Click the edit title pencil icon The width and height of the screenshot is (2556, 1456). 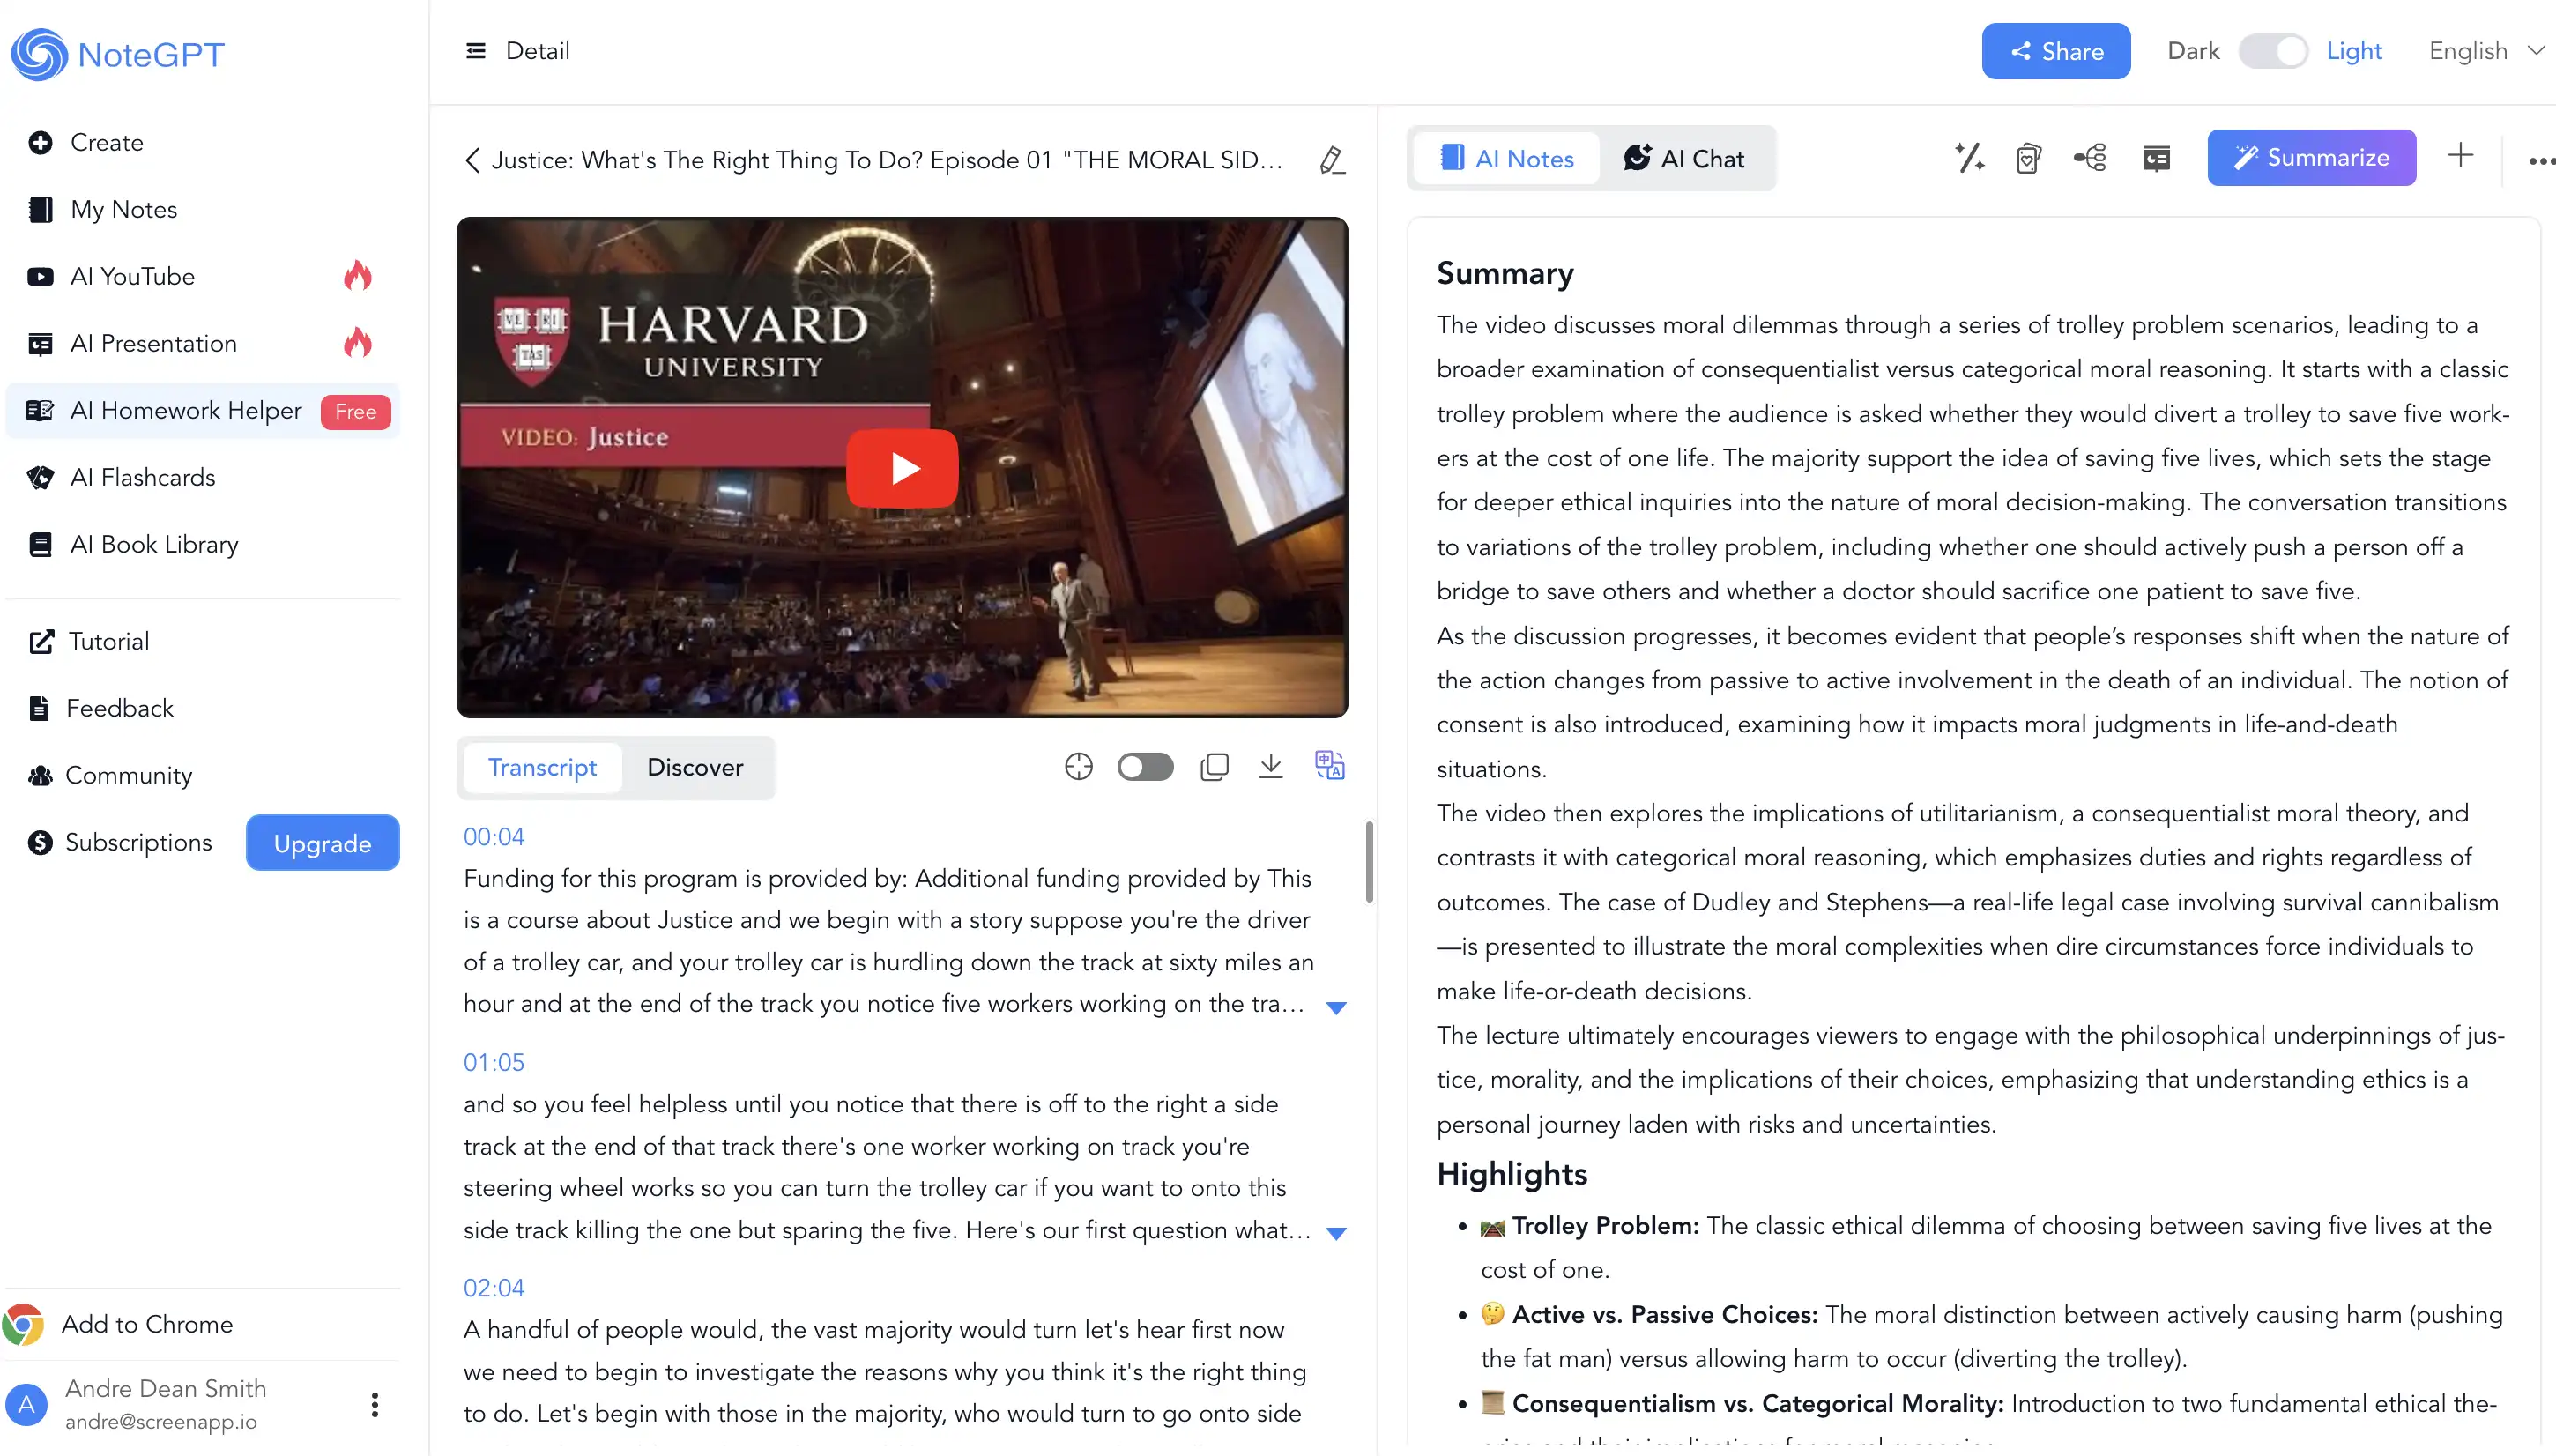coord(1331,160)
